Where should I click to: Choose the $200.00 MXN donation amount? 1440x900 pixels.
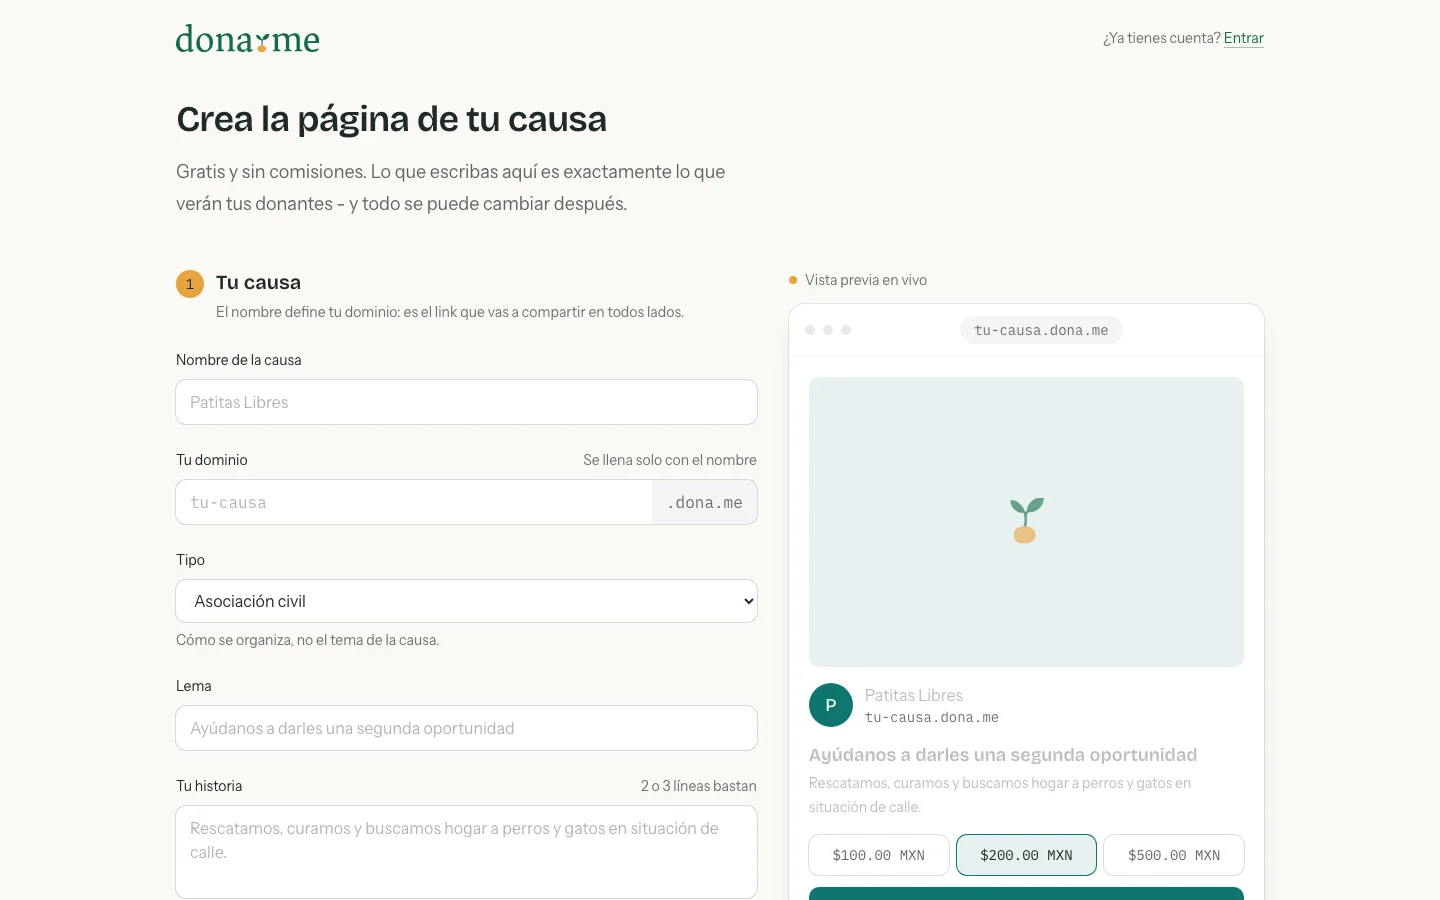pos(1026,855)
